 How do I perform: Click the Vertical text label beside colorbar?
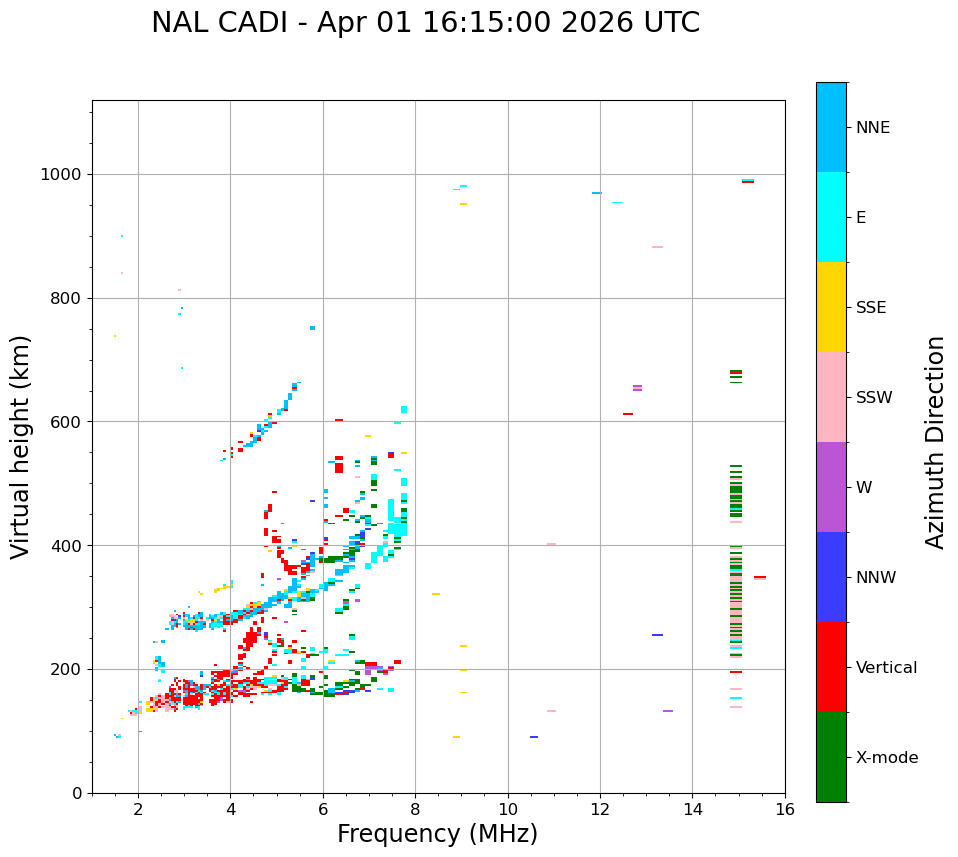point(886,668)
